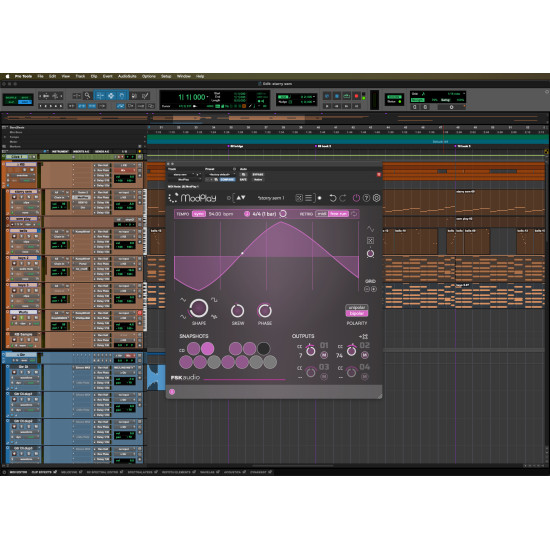
Task: Step presets with the ModPlay up/down arrows
Action: [x=241, y=198]
